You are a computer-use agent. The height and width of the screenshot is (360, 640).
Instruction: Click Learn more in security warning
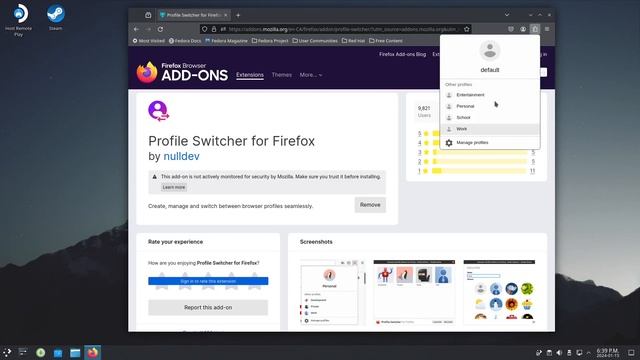[173, 187]
